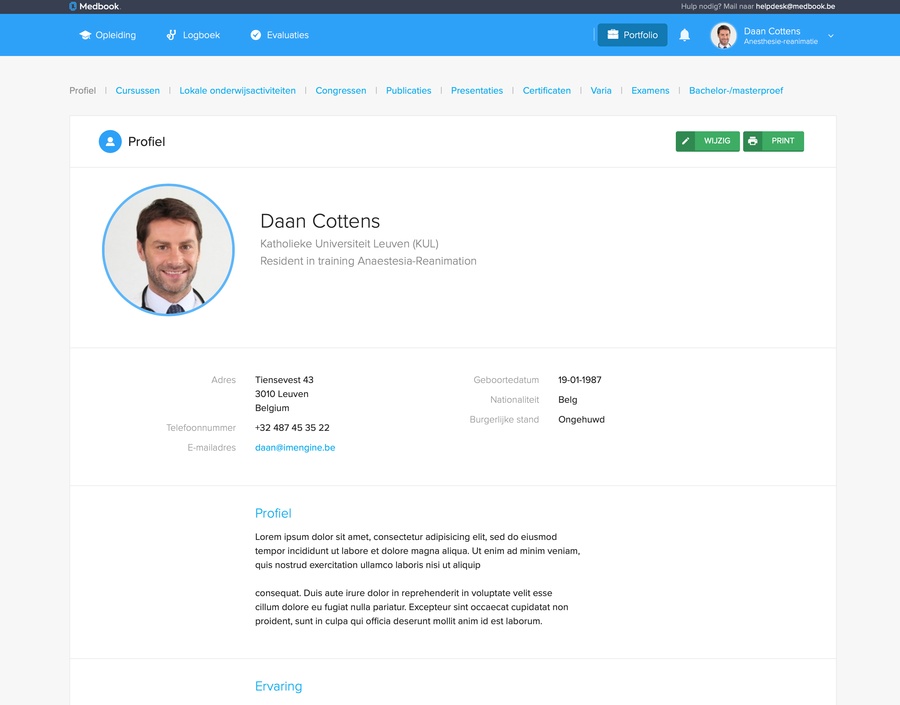Viewport: 900px width, 705px height.
Task: Click the 3010 Leuven address line
Action: click(282, 394)
